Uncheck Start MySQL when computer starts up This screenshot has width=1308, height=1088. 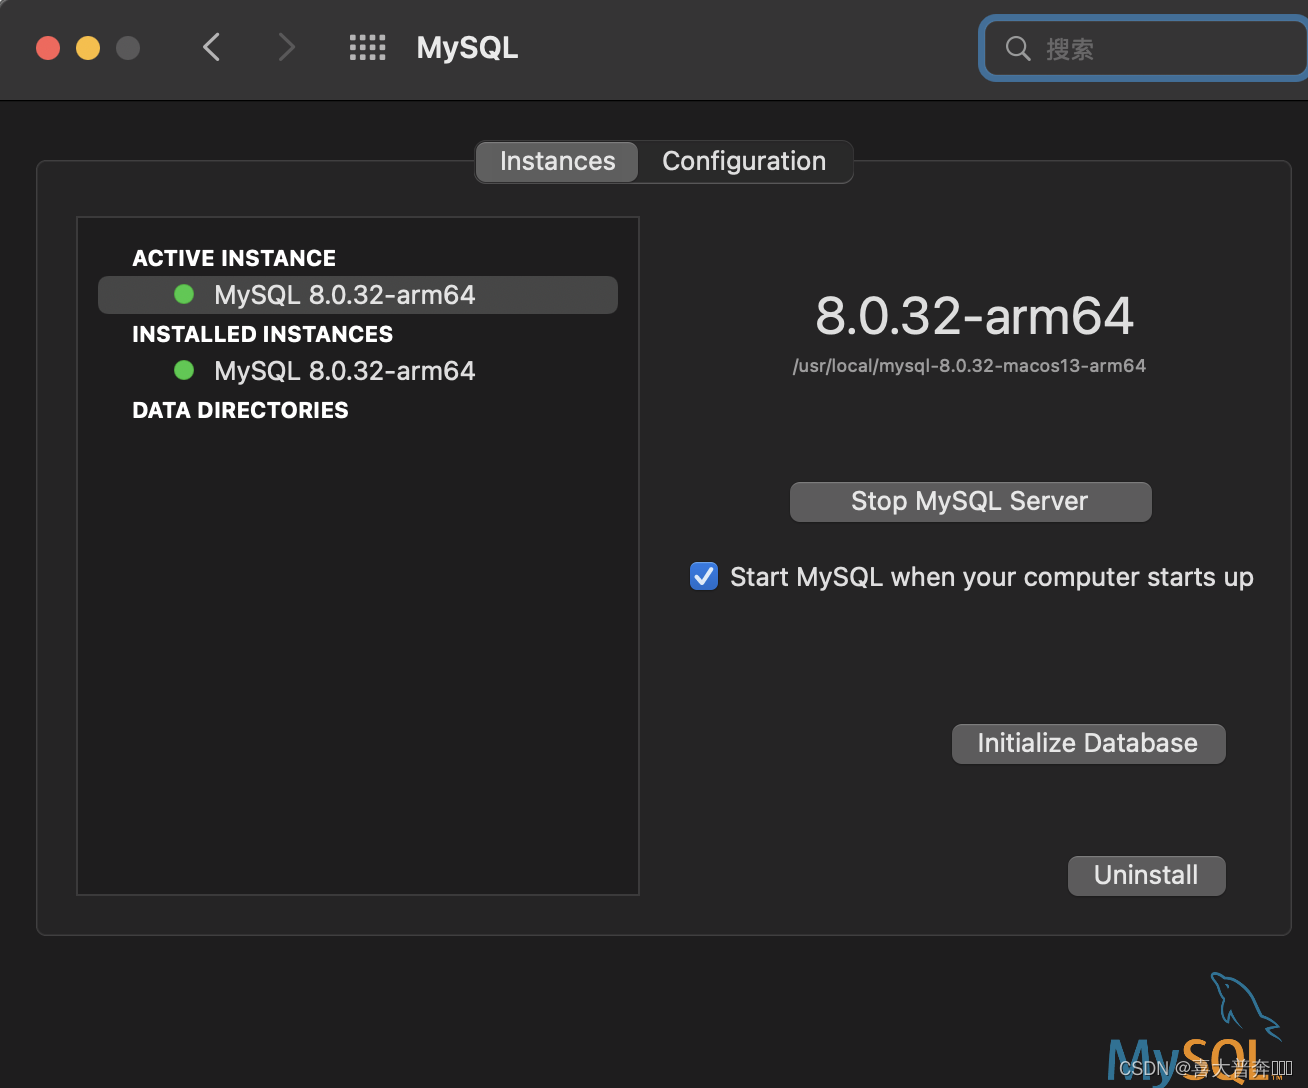[704, 576]
